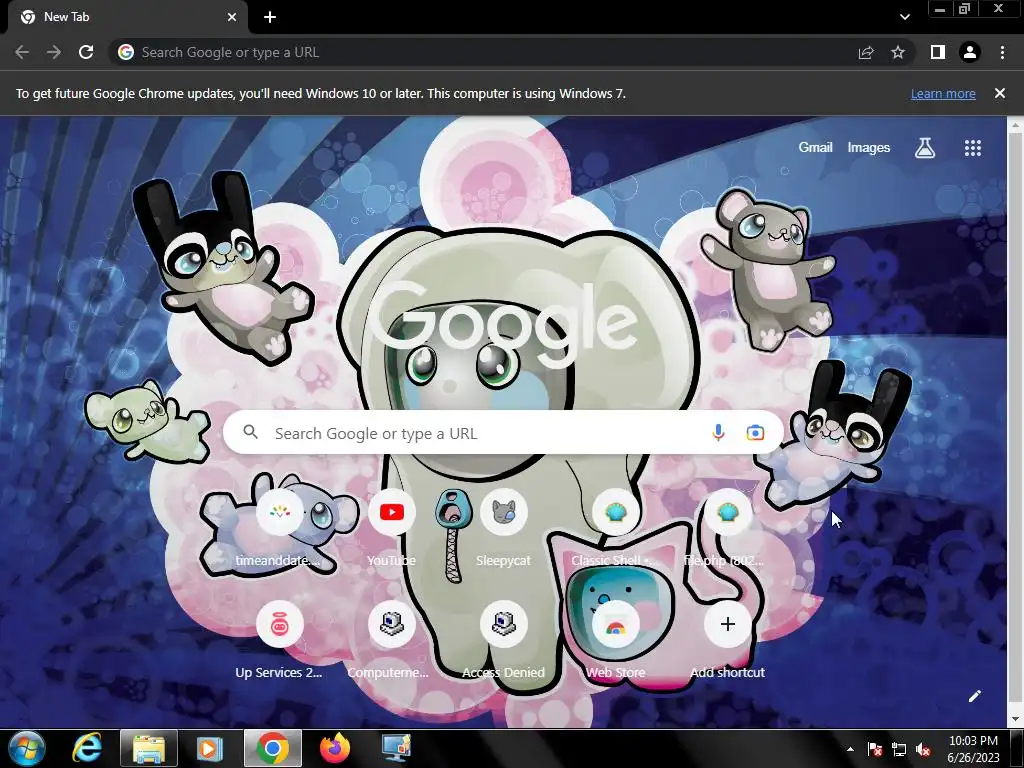The height and width of the screenshot is (768, 1024).
Task: Bookmark this tab with the star icon
Action: tap(898, 52)
